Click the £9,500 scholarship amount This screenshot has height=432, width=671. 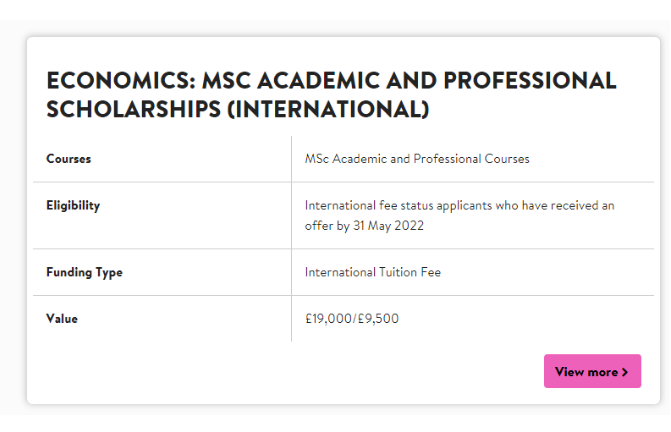378,319
